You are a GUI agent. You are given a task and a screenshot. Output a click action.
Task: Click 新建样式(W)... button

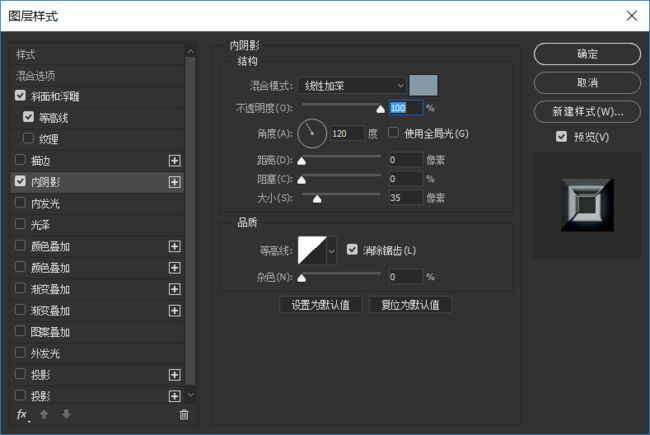tap(587, 111)
